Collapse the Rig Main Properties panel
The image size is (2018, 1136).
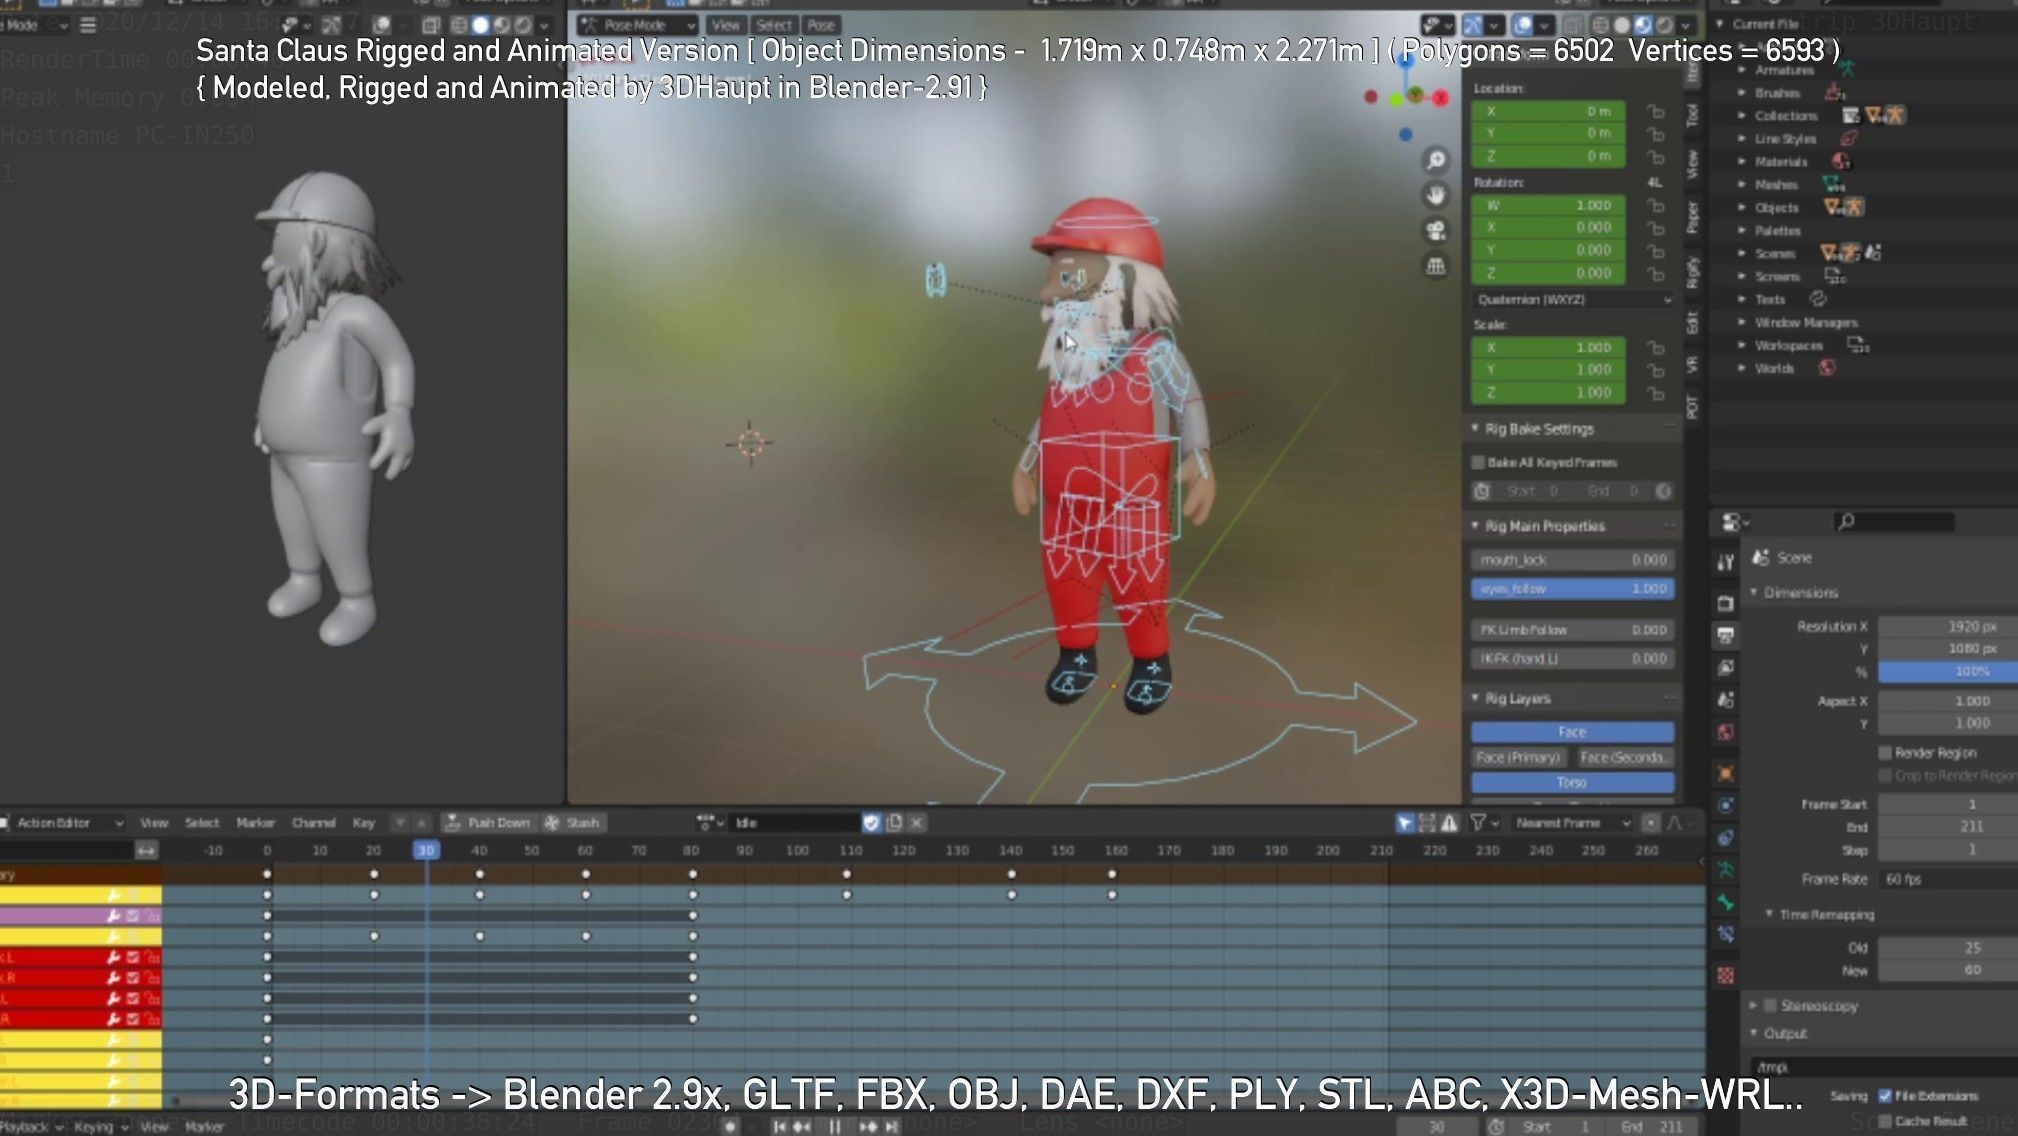[1475, 525]
